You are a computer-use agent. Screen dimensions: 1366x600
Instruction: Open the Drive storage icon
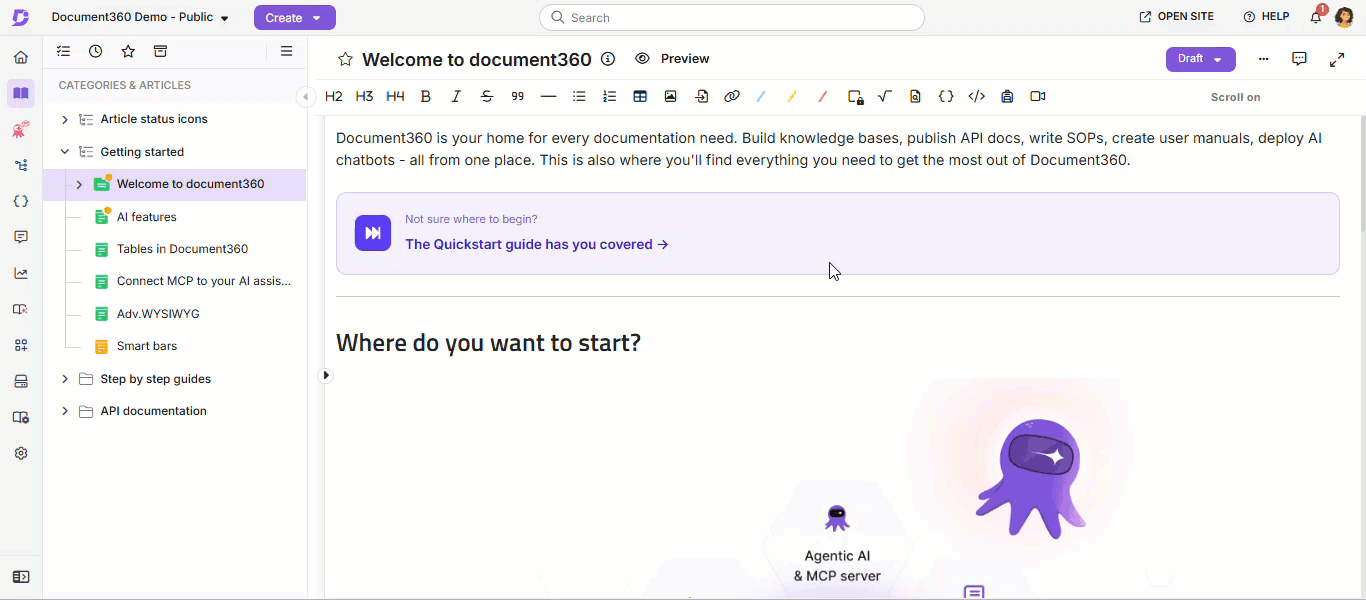[x=20, y=381]
